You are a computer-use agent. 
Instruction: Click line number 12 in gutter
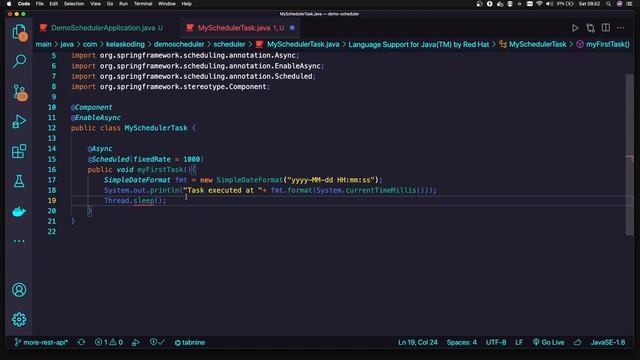[52, 128]
